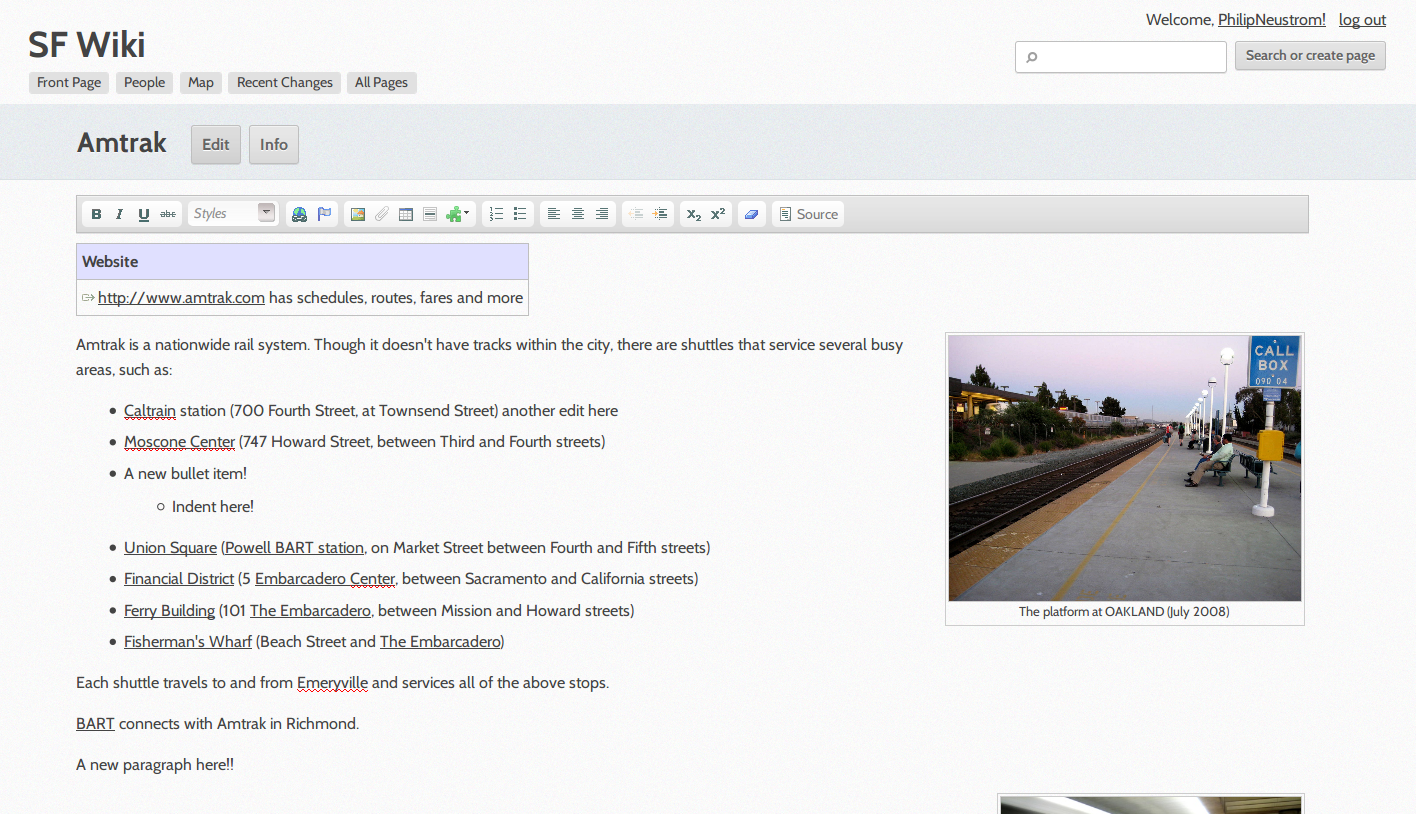Place cursor in 'Indent here!' sub-bullet
The width and height of the screenshot is (1416, 814).
213,507
